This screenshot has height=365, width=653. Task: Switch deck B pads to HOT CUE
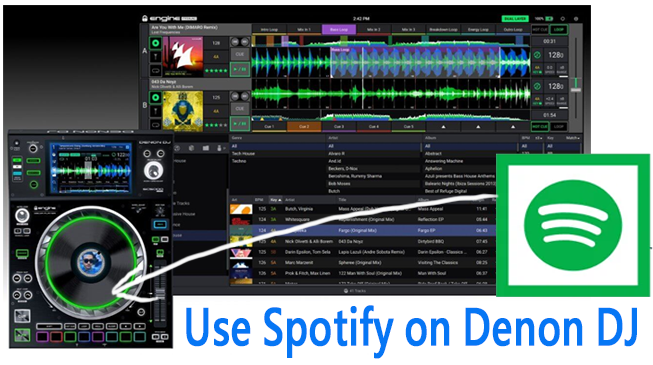pos(540,127)
